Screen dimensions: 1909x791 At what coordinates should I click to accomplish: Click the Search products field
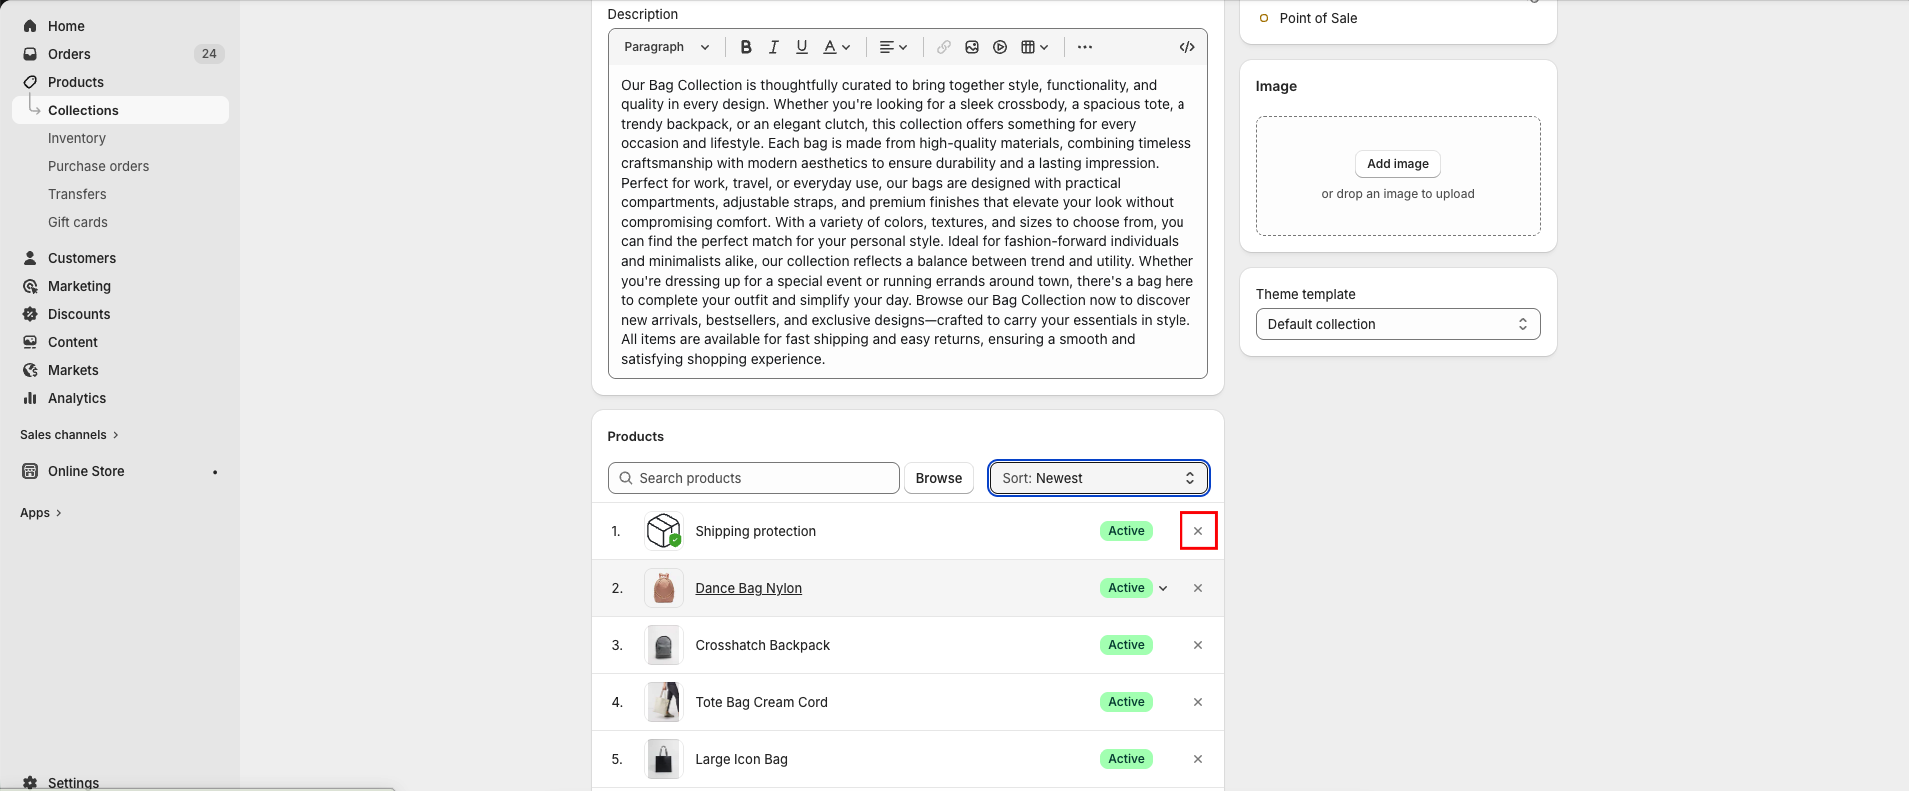point(754,478)
